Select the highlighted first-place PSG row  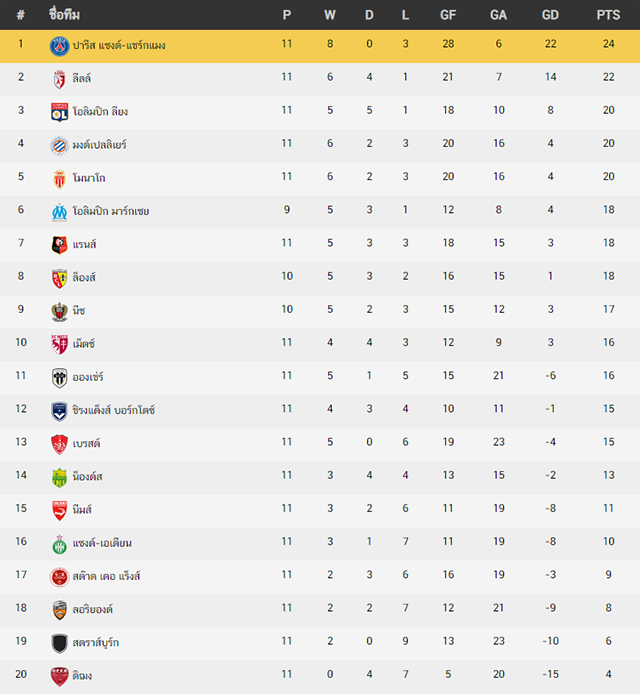[x=320, y=46]
